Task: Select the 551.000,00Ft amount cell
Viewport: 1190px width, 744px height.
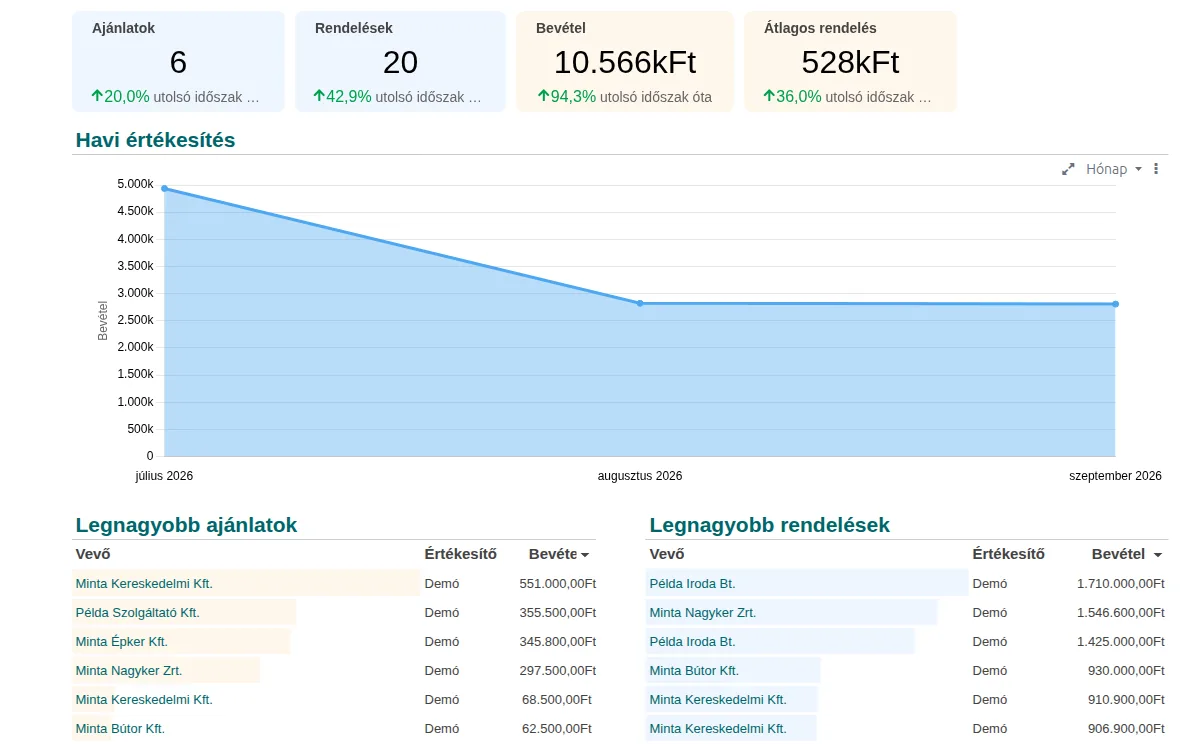Action: point(558,584)
